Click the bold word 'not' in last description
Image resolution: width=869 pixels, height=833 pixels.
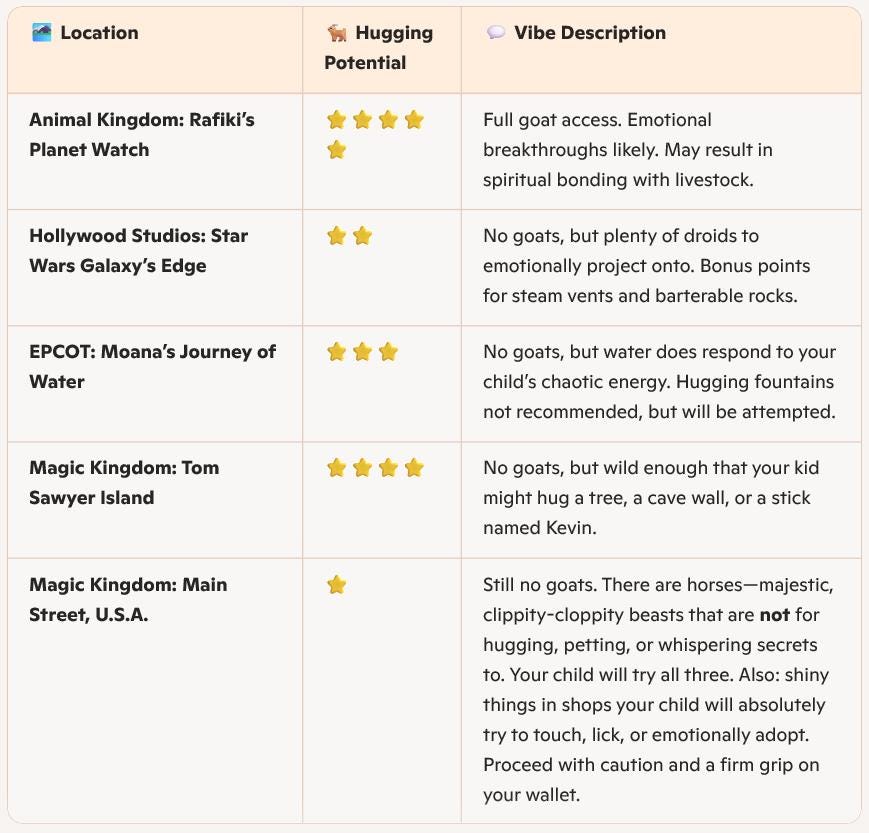coord(774,615)
